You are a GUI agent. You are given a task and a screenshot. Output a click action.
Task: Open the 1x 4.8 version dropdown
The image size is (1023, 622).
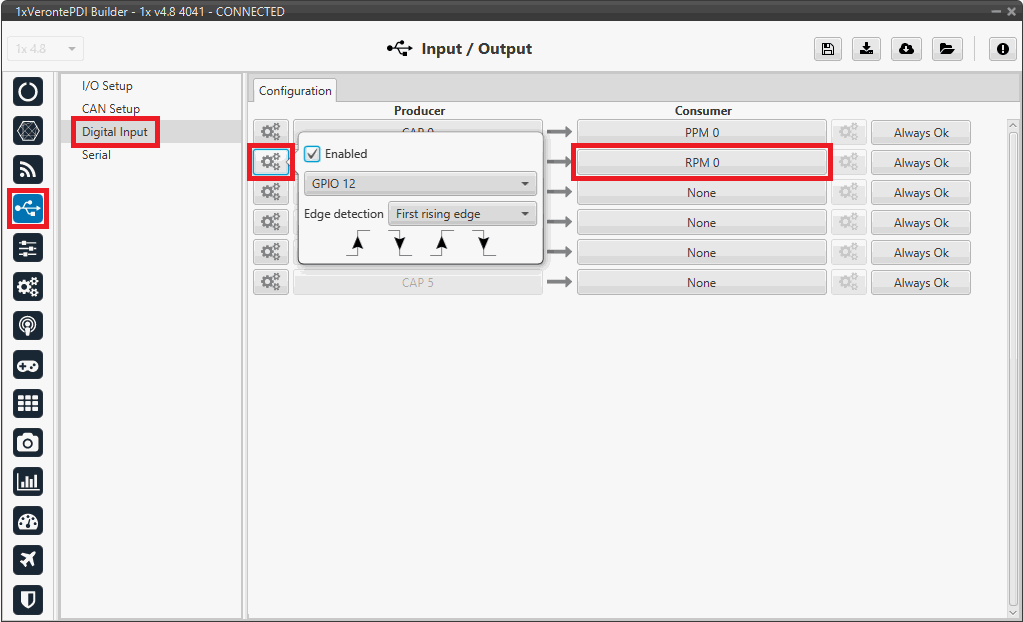tap(46, 49)
